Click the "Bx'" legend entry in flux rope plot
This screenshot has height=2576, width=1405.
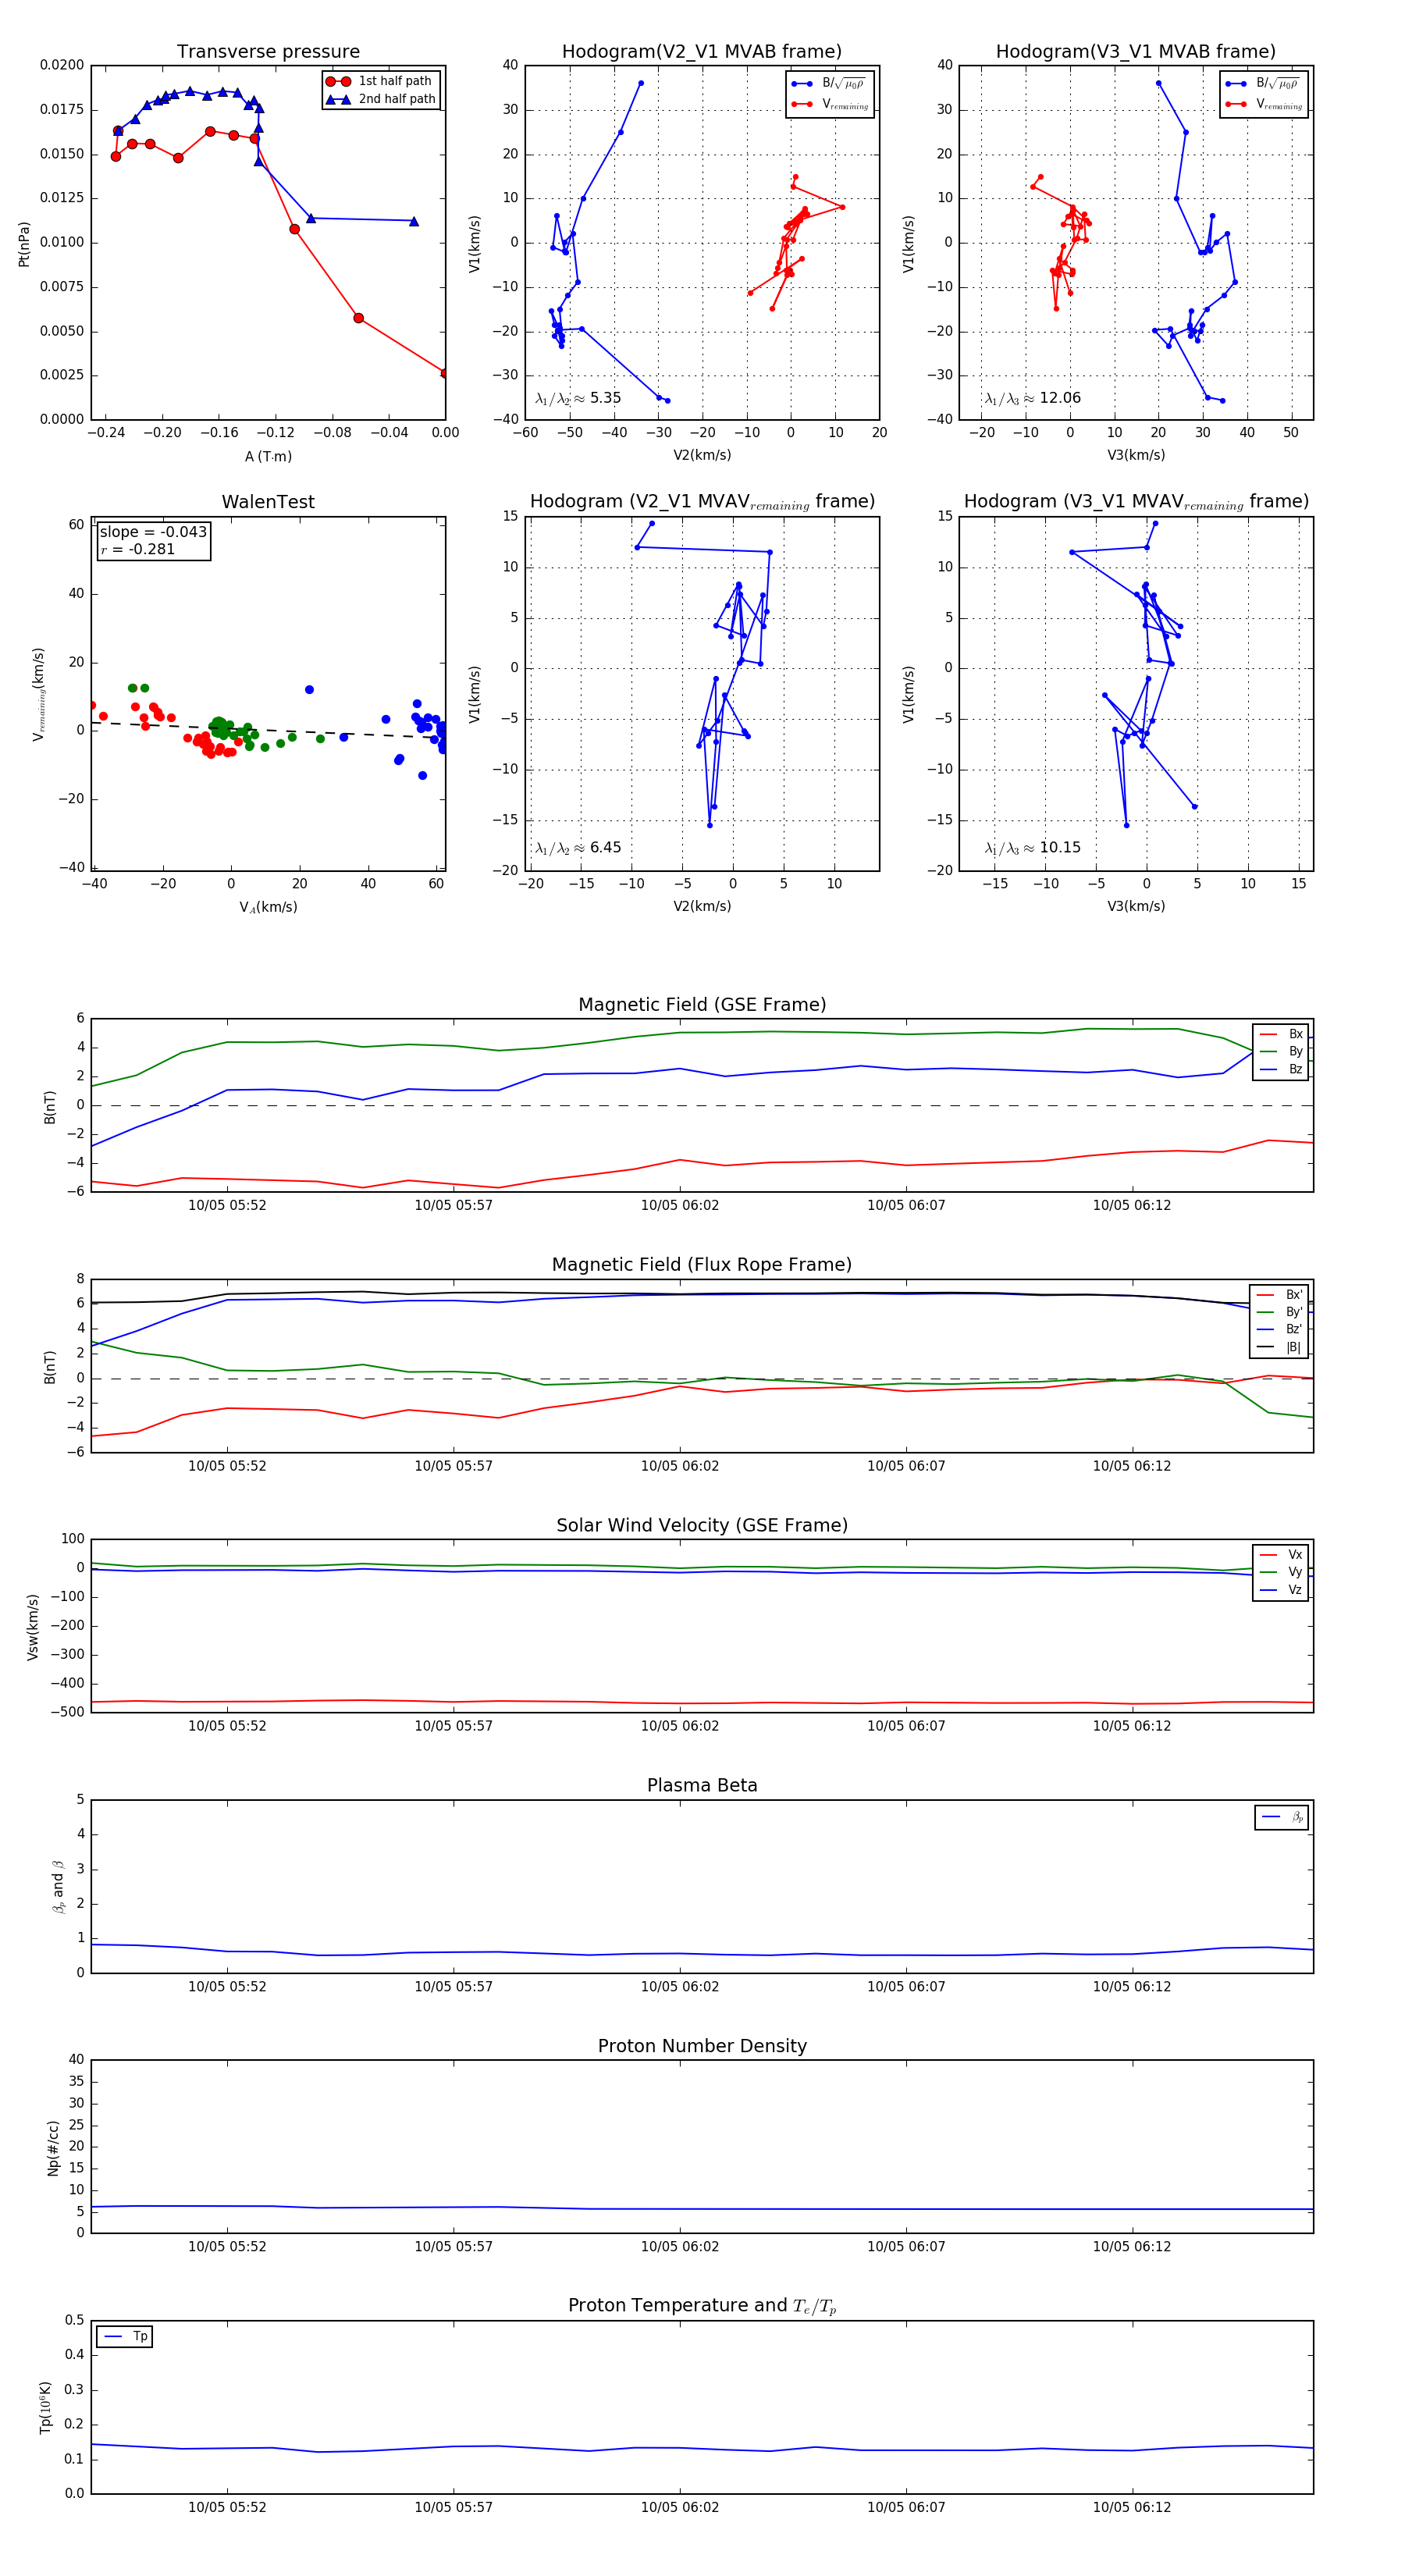point(1280,1294)
